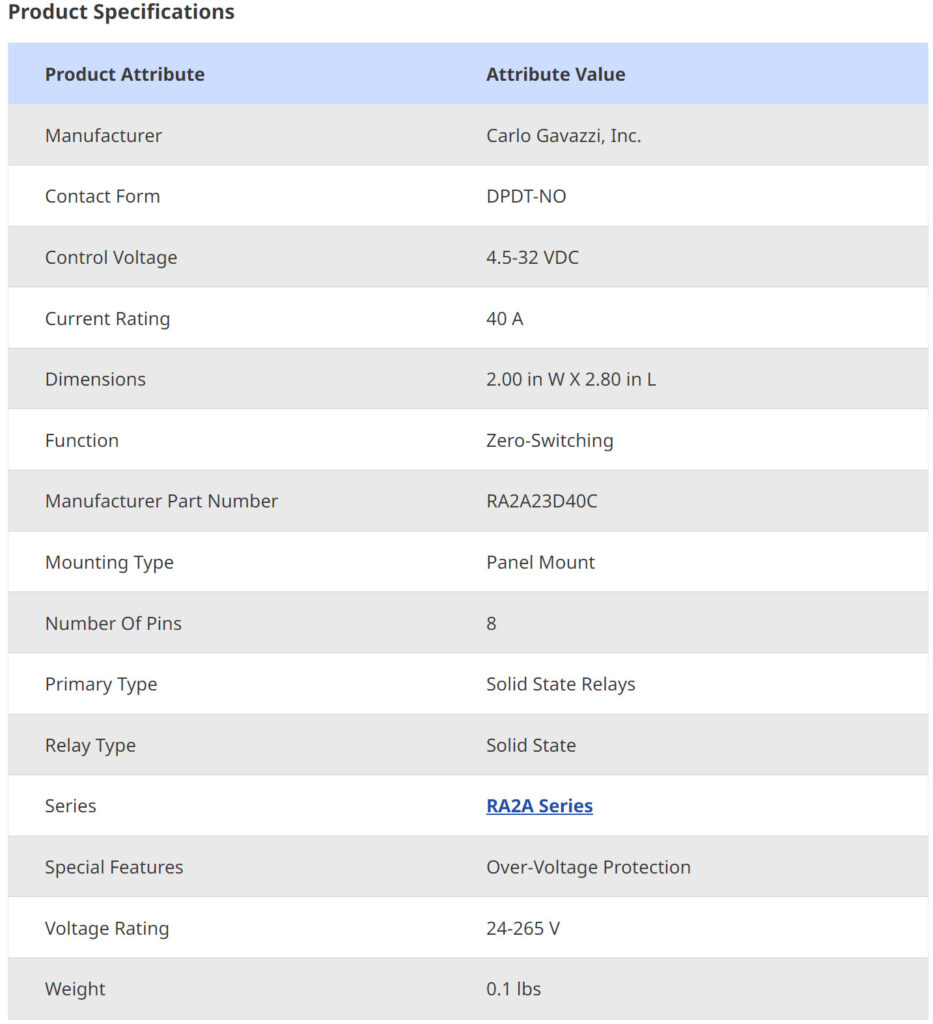Click the 24-265 V voltage rating value
This screenshot has width=933, height=1024.
coord(523,928)
